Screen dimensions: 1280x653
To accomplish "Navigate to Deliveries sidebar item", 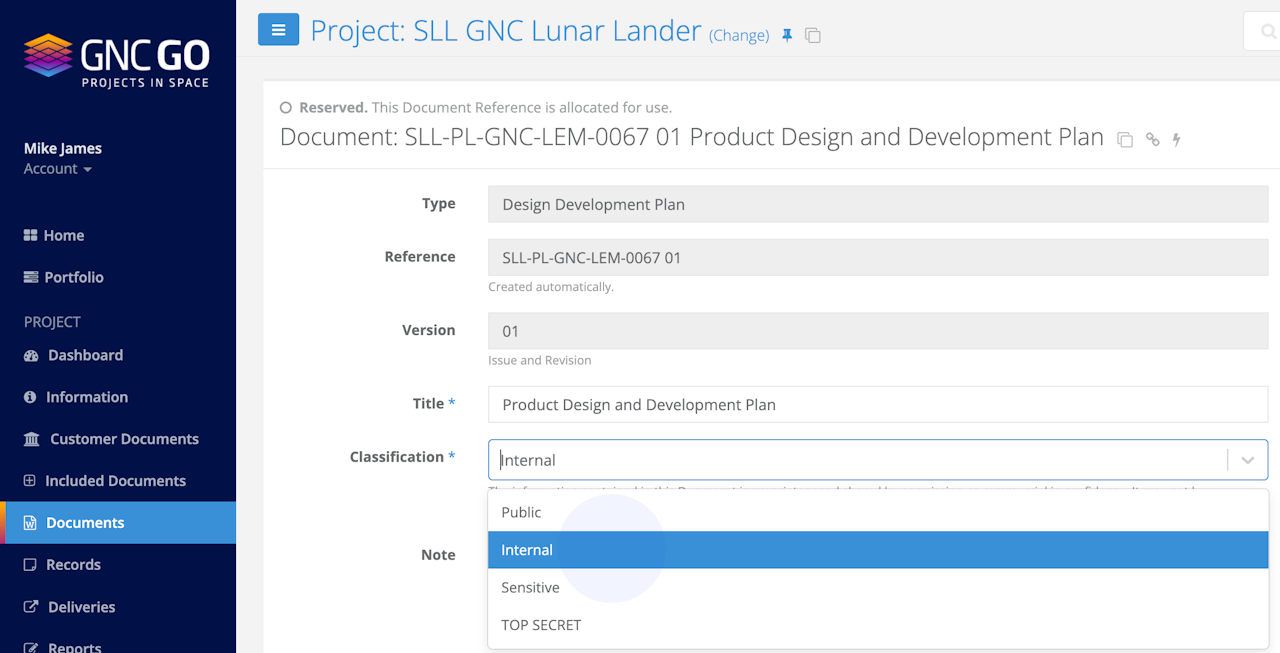I will (x=80, y=607).
